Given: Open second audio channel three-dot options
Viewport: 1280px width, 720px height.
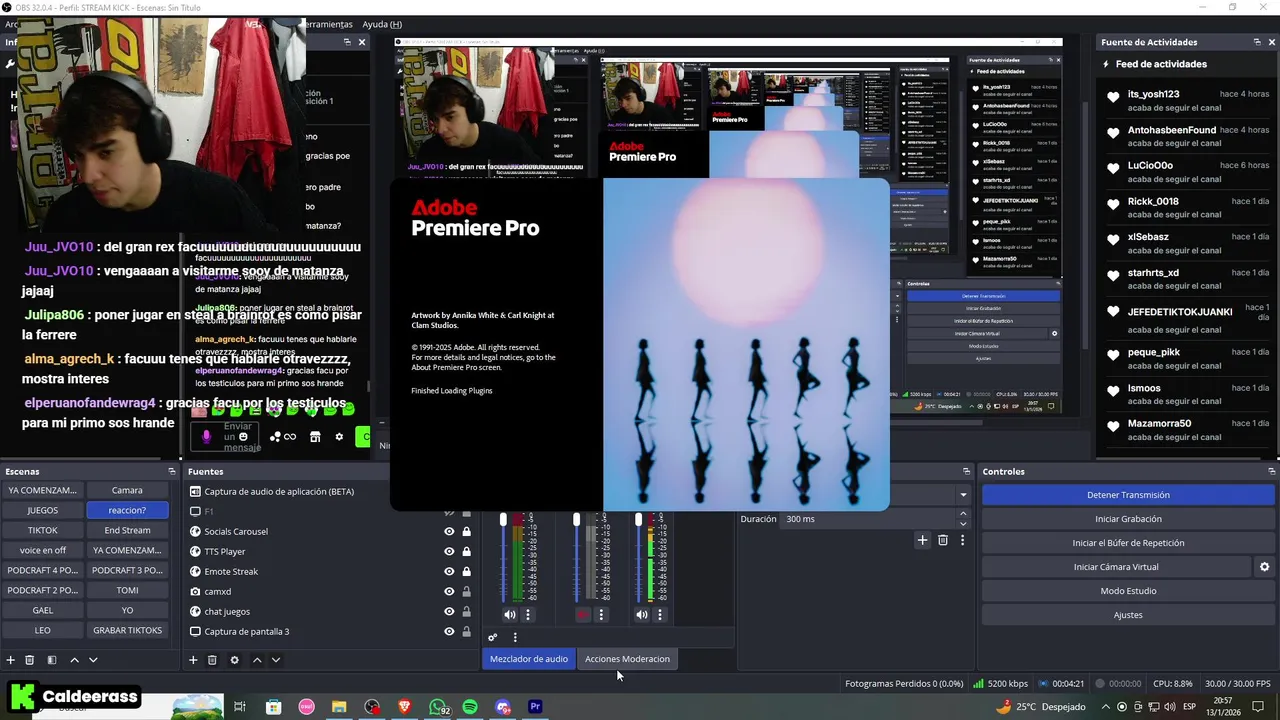Looking at the screenshot, I should click(x=601, y=615).
